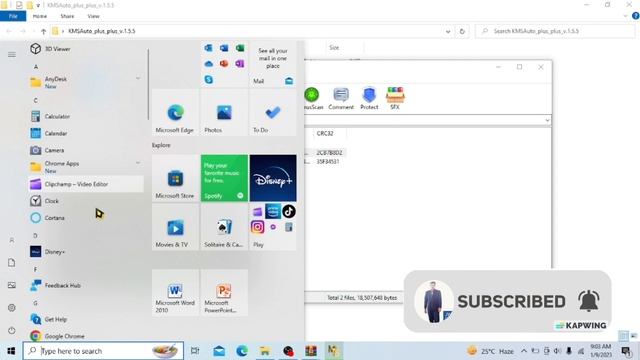Viewport: 640px width, 360px height.
Task: Expand the Start menu hamburger icon
Action: point(12,54)
